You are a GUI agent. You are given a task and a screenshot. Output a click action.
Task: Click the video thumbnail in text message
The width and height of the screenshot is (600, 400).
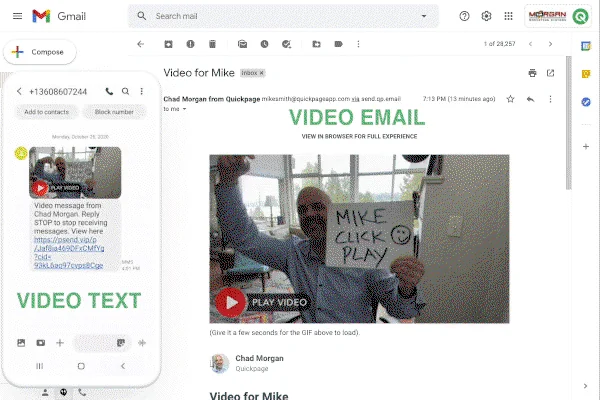pos(75,172)
